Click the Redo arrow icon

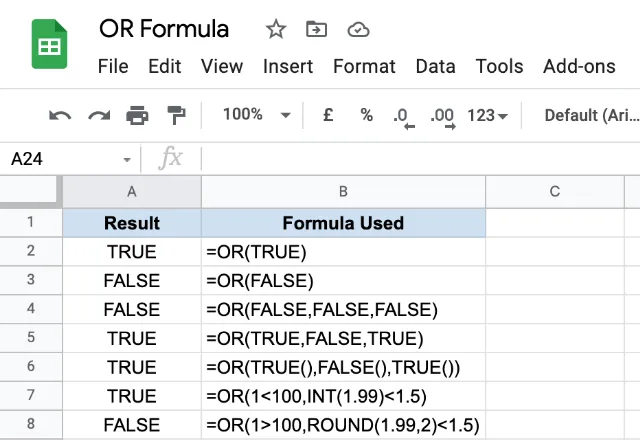click(x=99, y=116)
